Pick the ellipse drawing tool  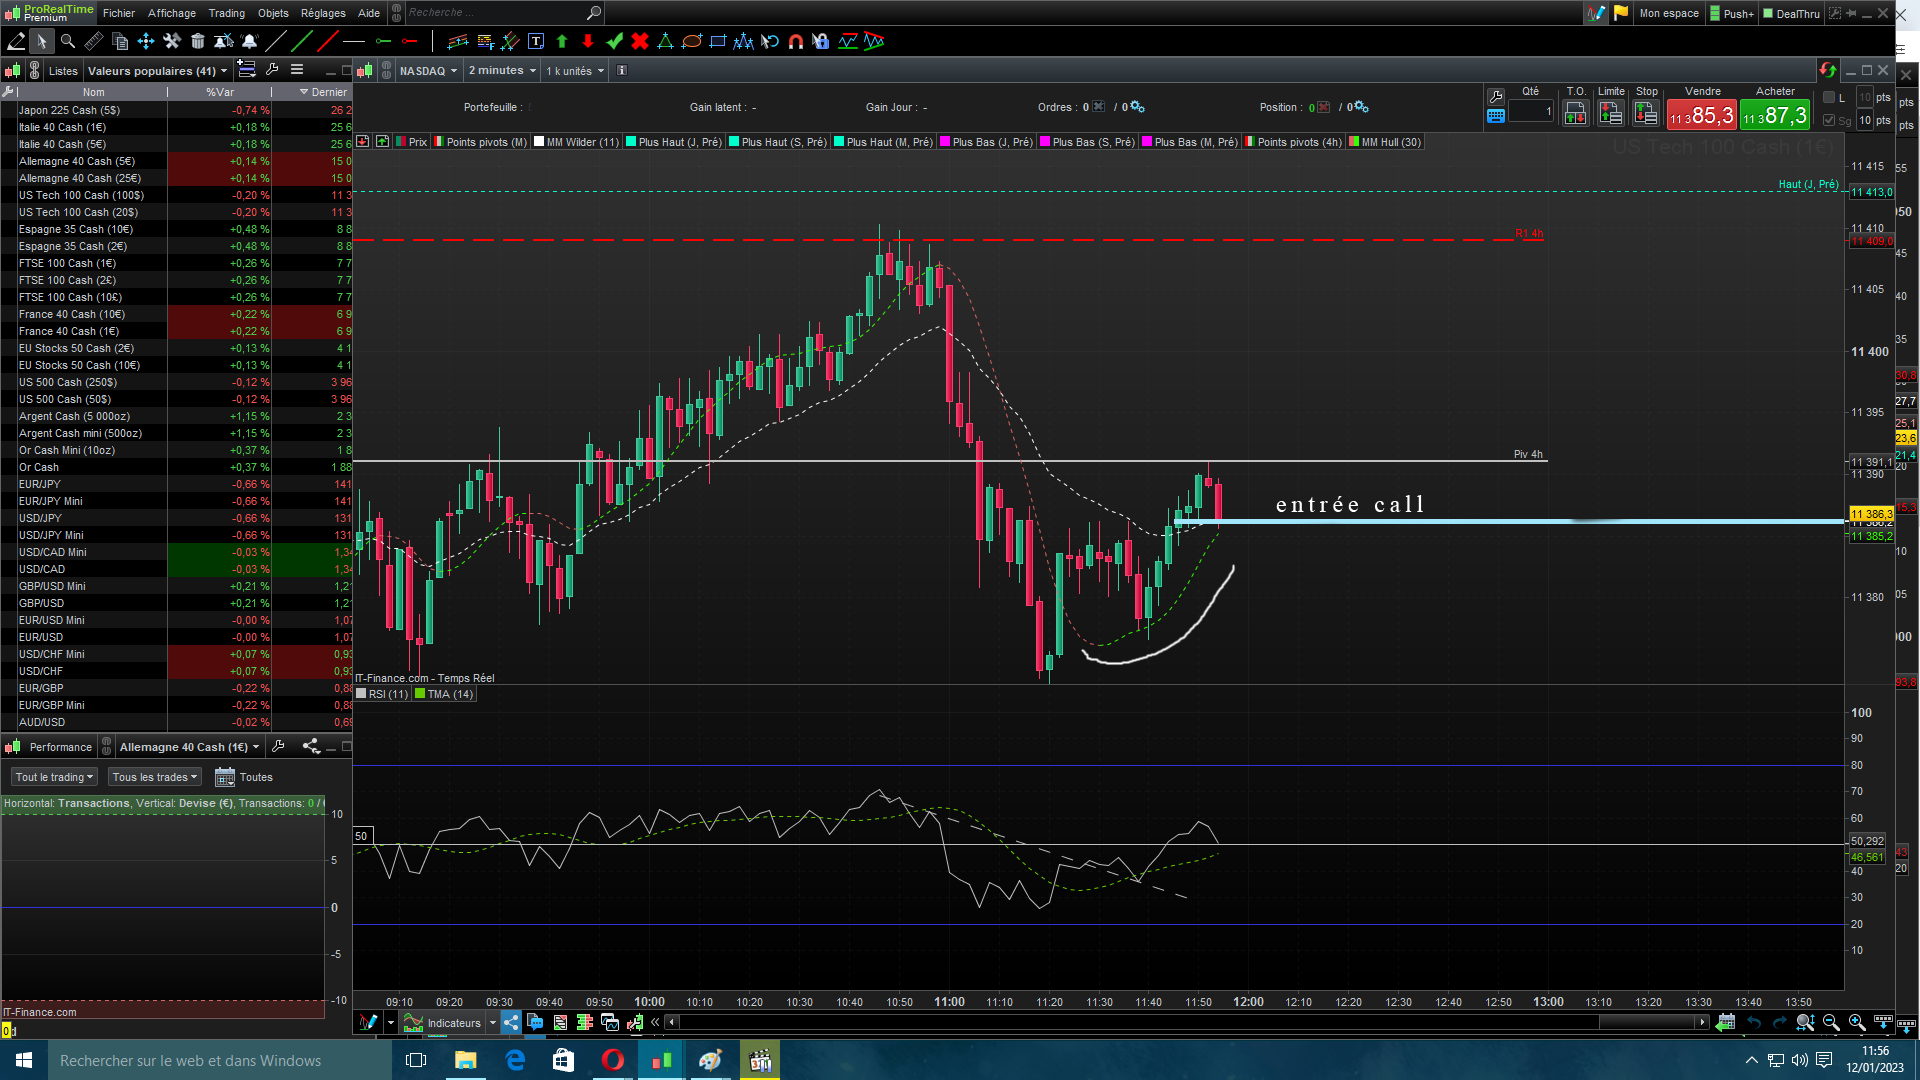click(x=692, y=41)
